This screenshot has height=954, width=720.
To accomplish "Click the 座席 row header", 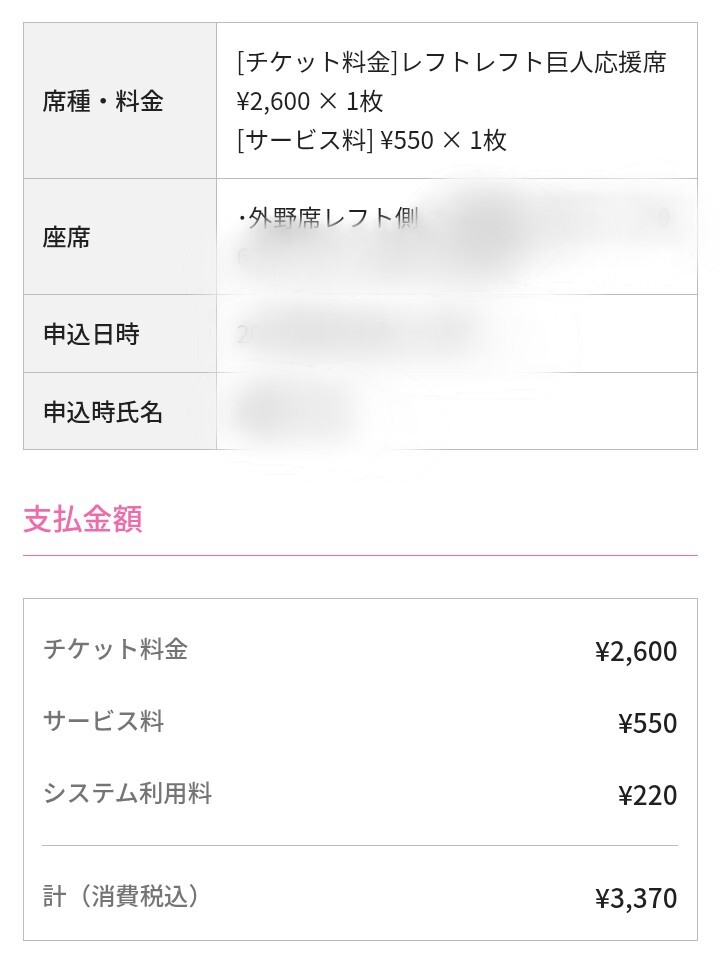I will (x=67, y=237).
